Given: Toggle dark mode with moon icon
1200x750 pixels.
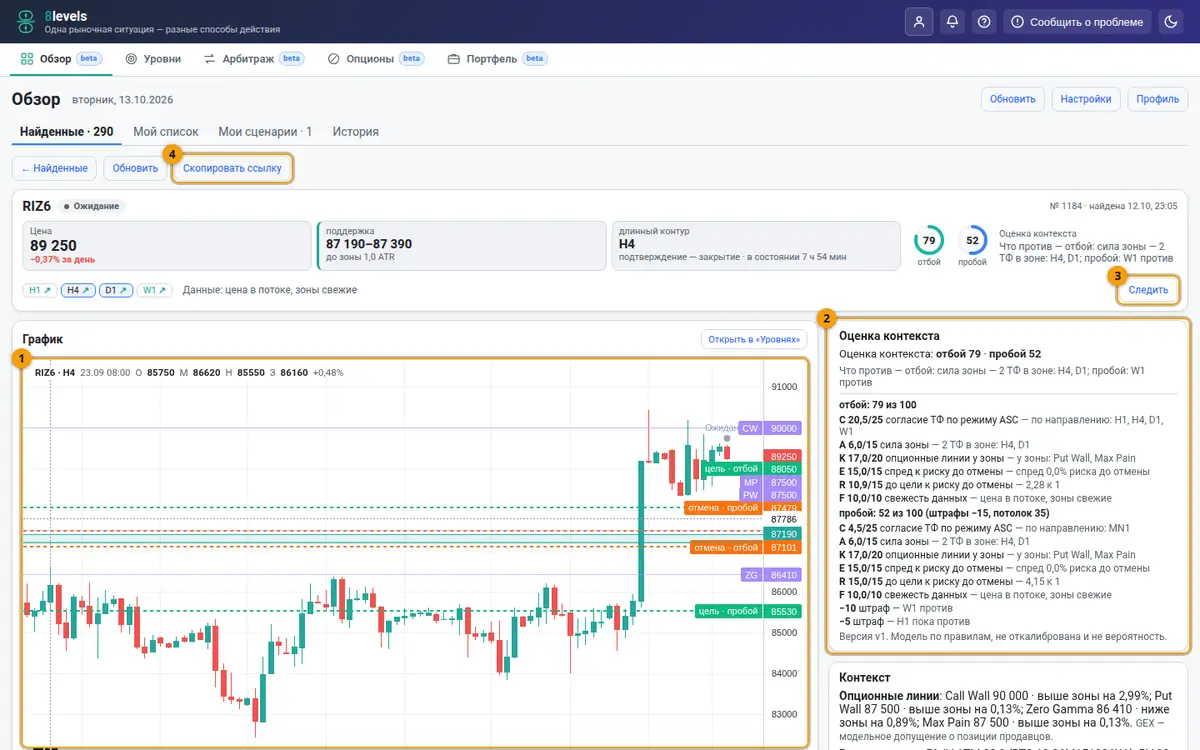Looking at the screenshot, I should (x=1171, y=22).
